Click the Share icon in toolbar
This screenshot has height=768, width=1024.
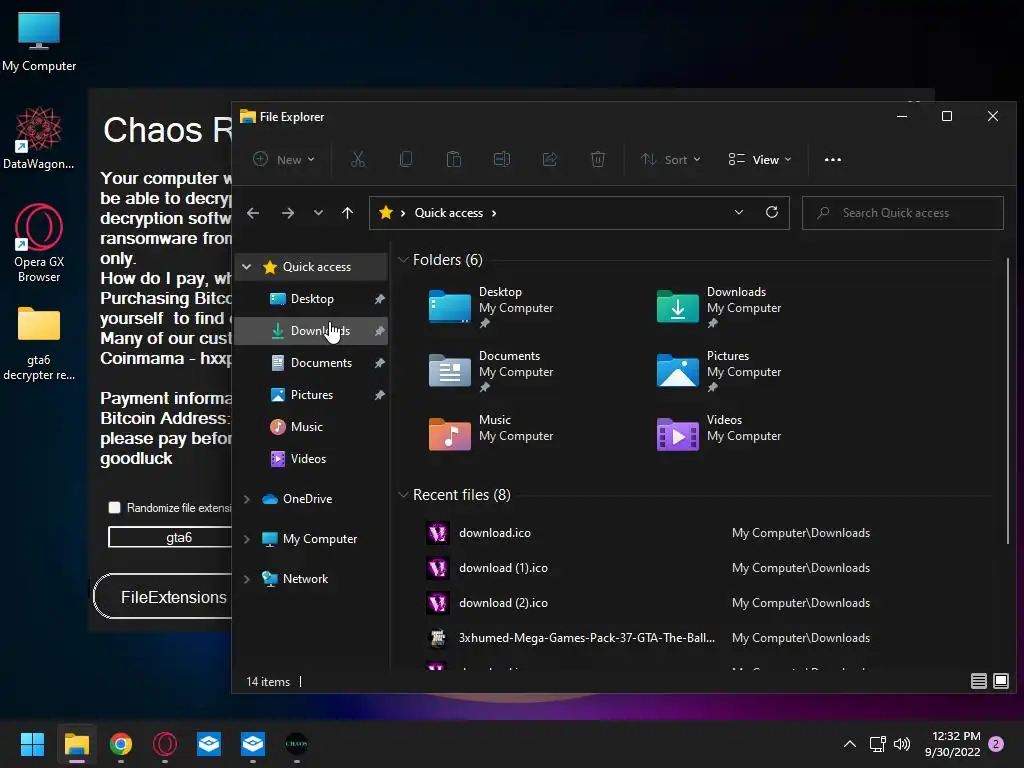[550, 159]
